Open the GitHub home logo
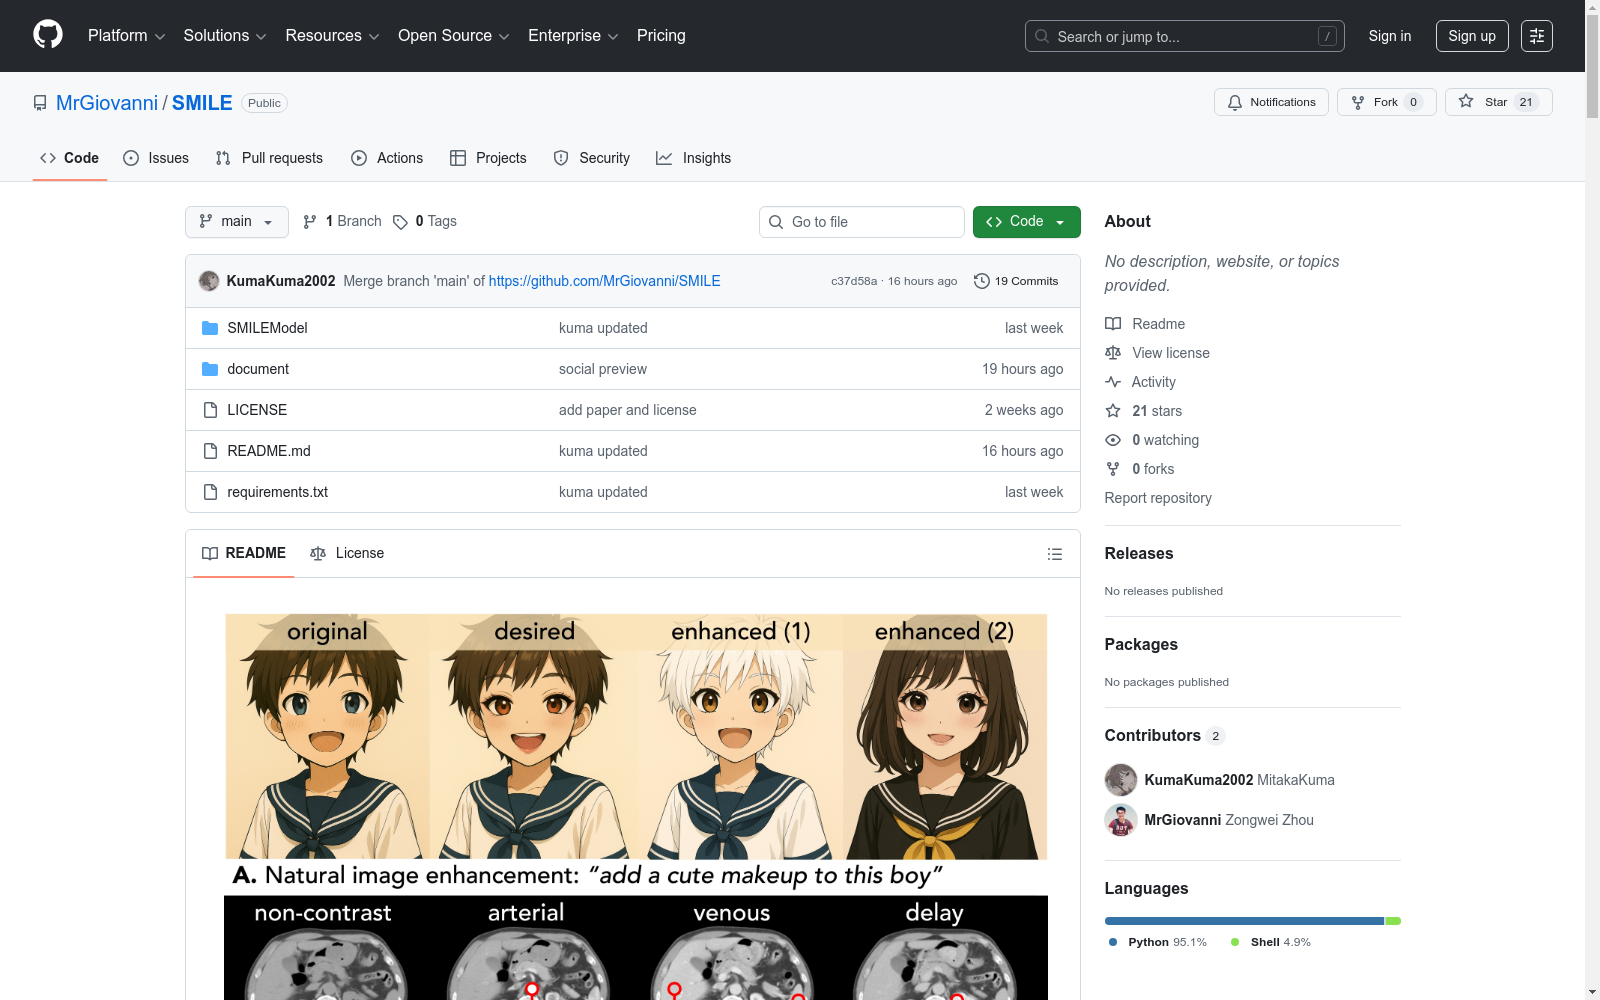Image resolution: width=1600 pixels, height=1000 pixels. point(48,35)
